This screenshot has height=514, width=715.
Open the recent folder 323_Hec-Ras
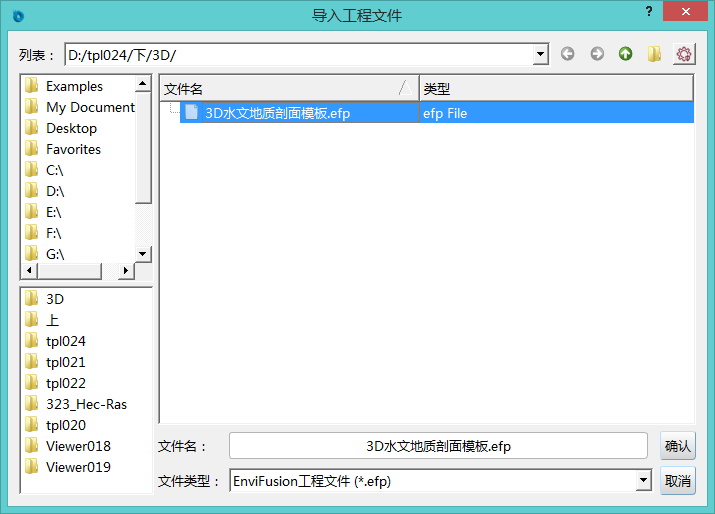pyautogui.click(x=86, y=404)
